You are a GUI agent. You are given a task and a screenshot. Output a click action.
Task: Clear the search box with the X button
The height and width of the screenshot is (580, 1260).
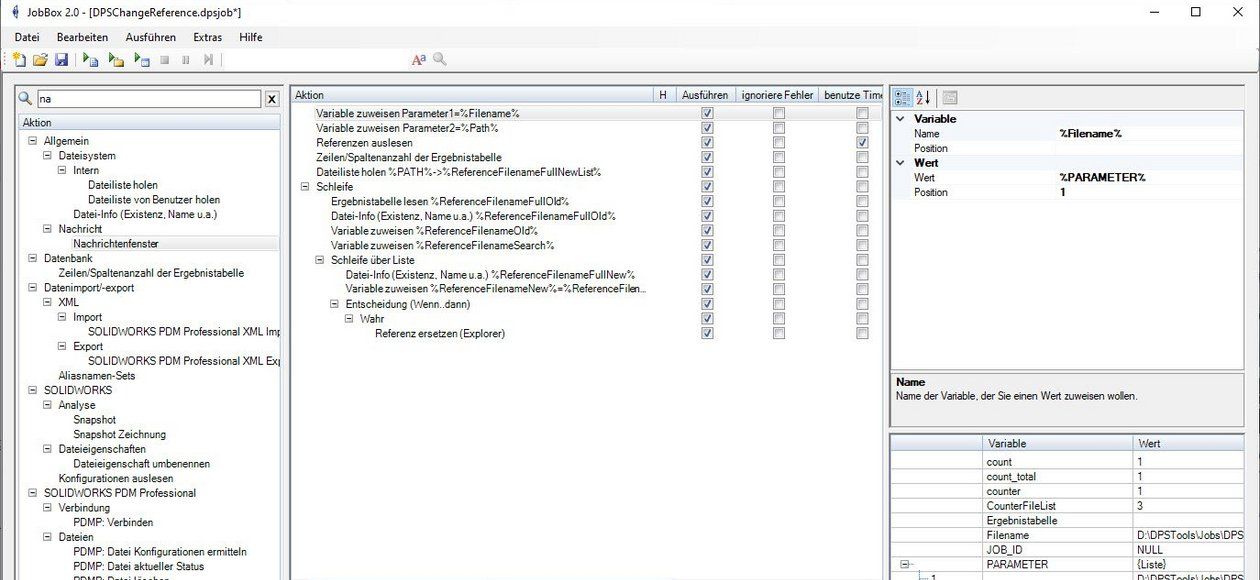(271, 99)
